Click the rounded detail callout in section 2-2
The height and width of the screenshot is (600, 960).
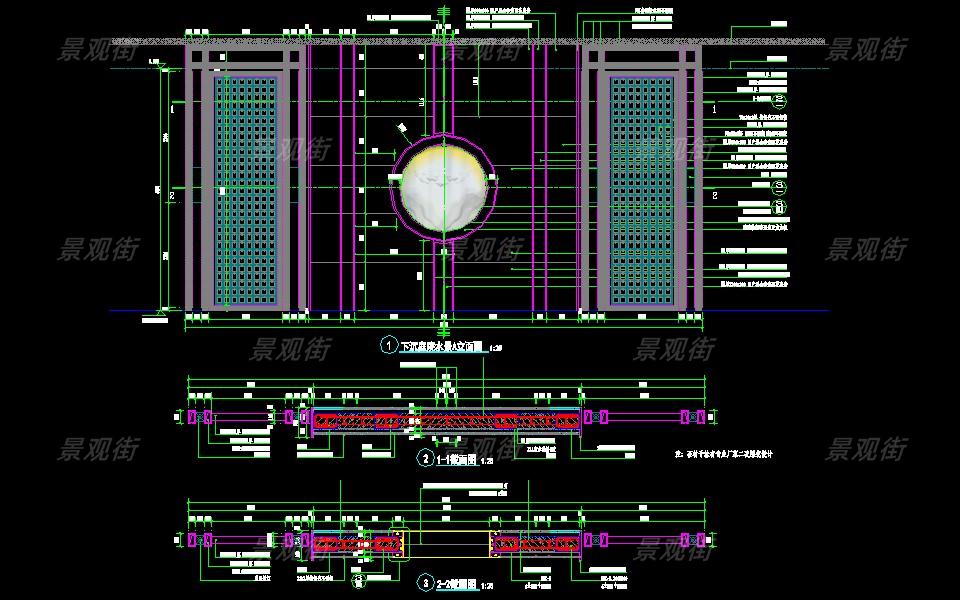click(x=397, y=541)
